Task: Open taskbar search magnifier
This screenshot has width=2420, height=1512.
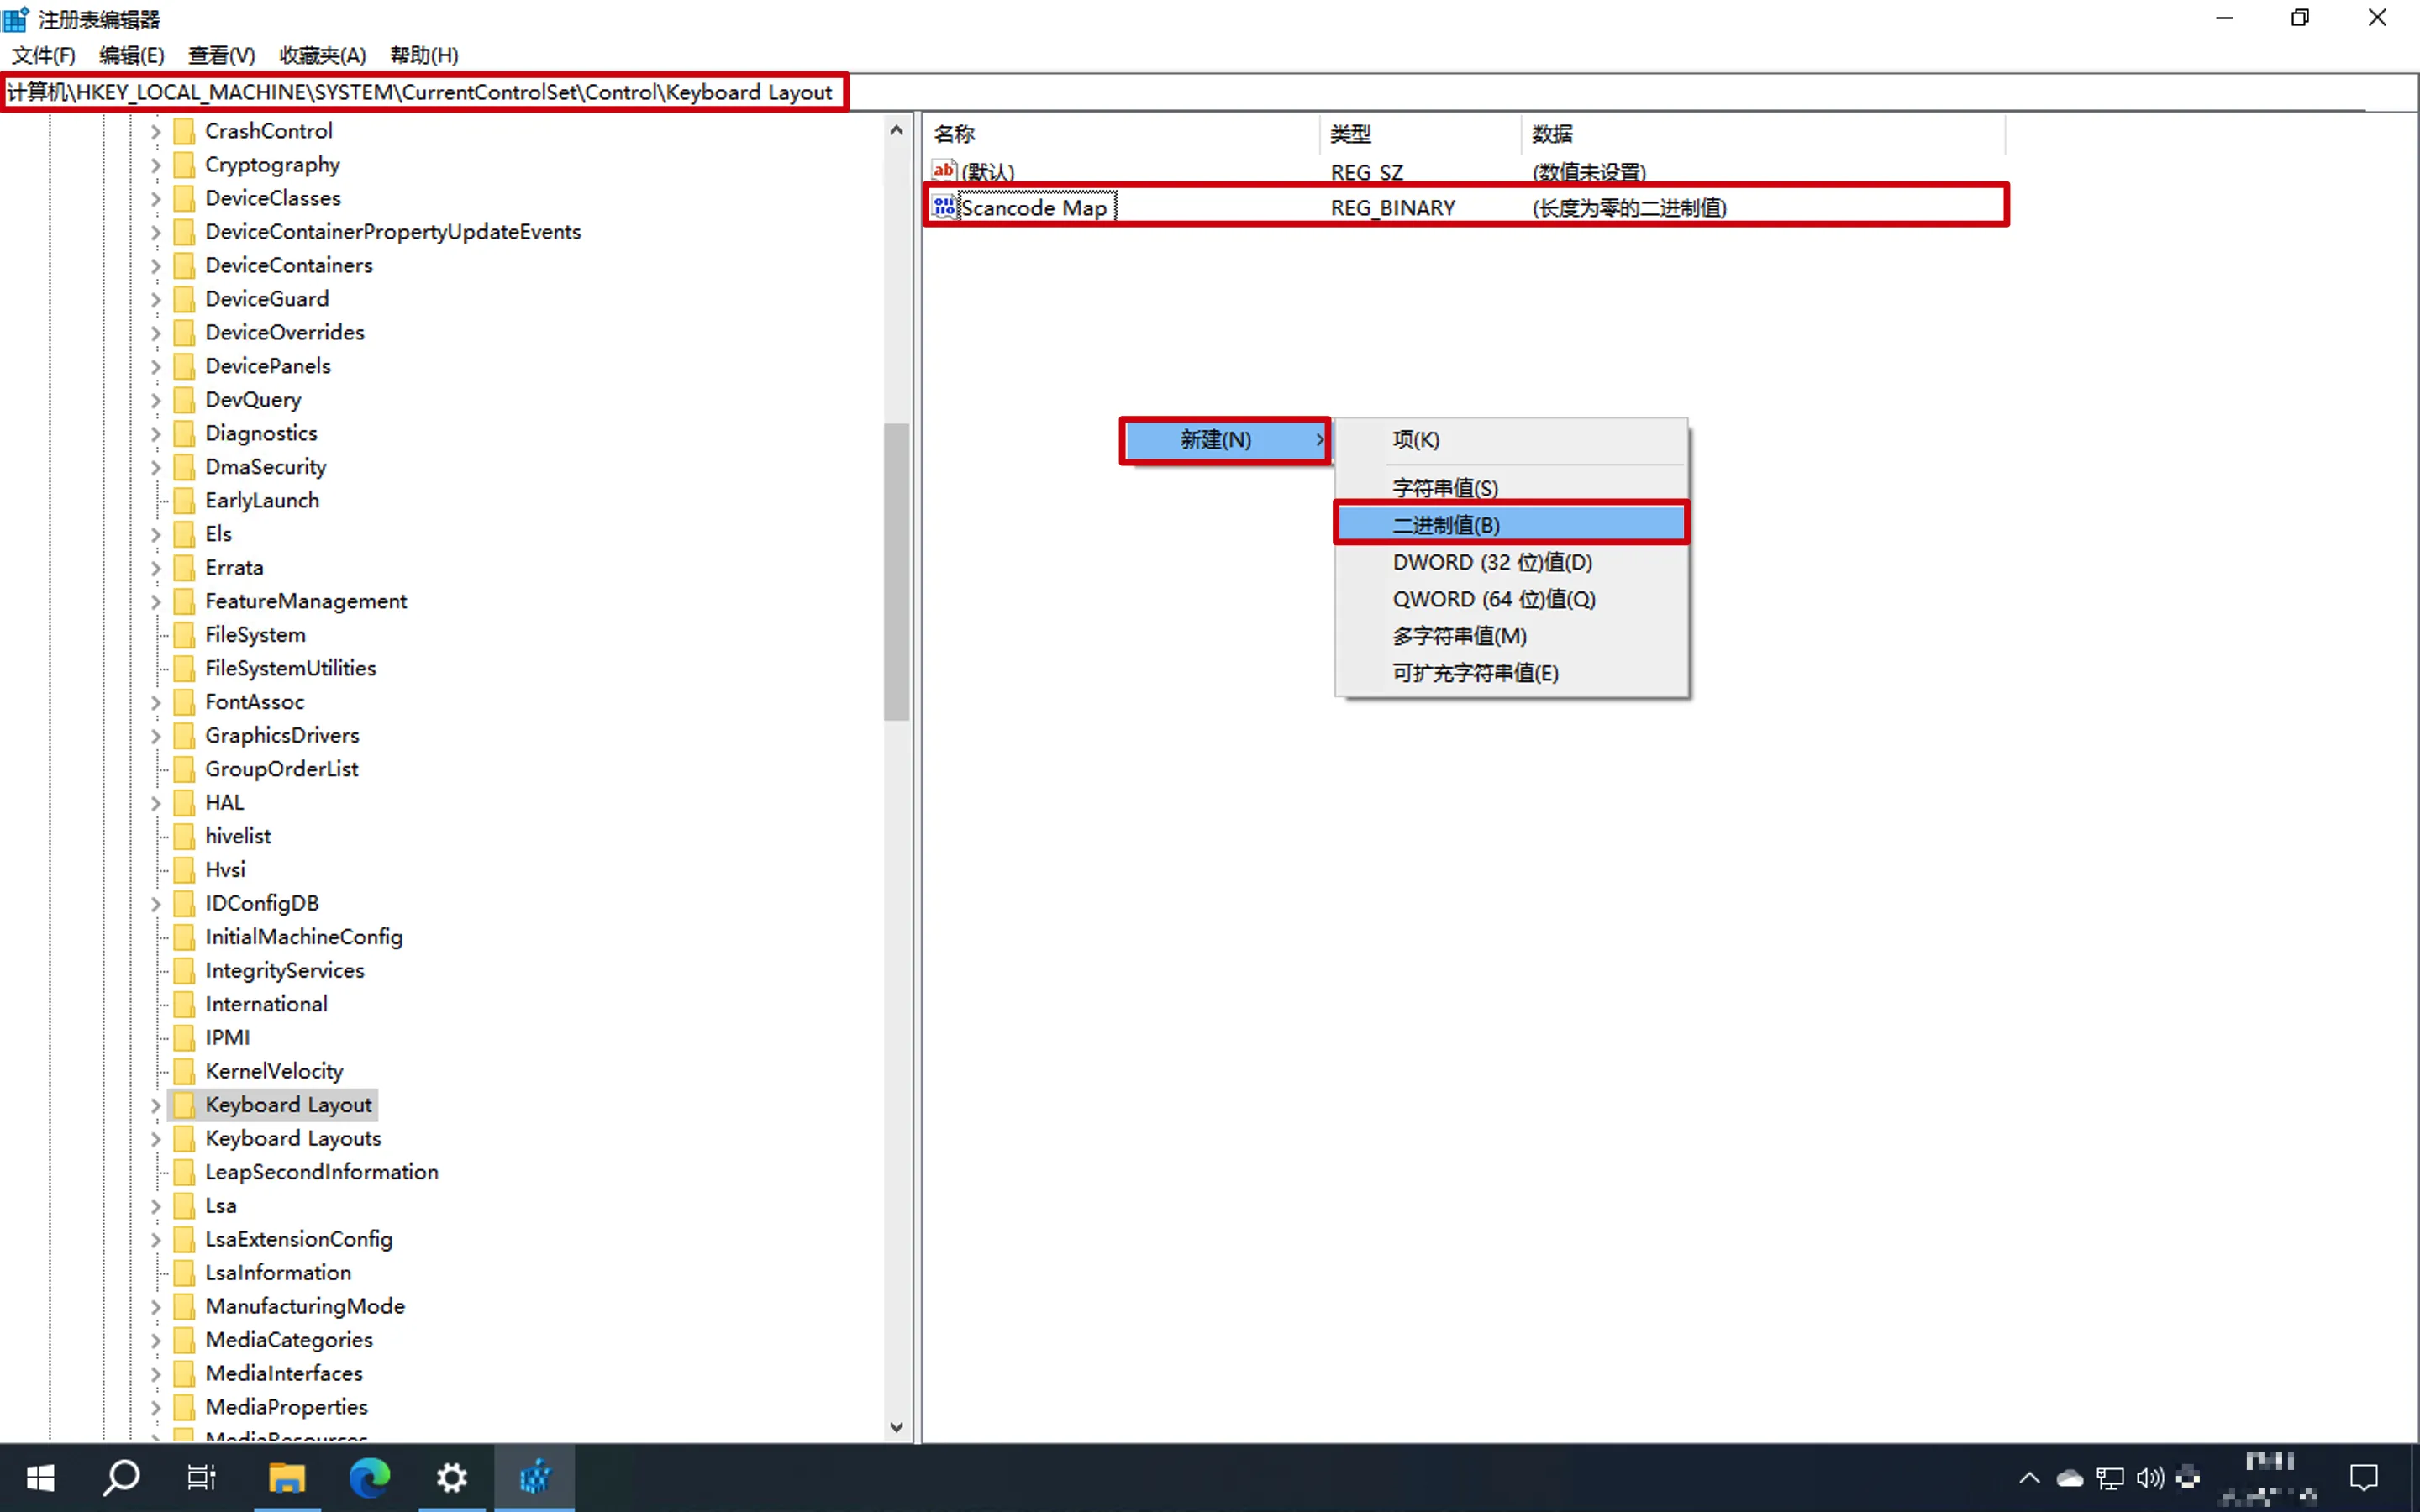Action: (121, 1477)
